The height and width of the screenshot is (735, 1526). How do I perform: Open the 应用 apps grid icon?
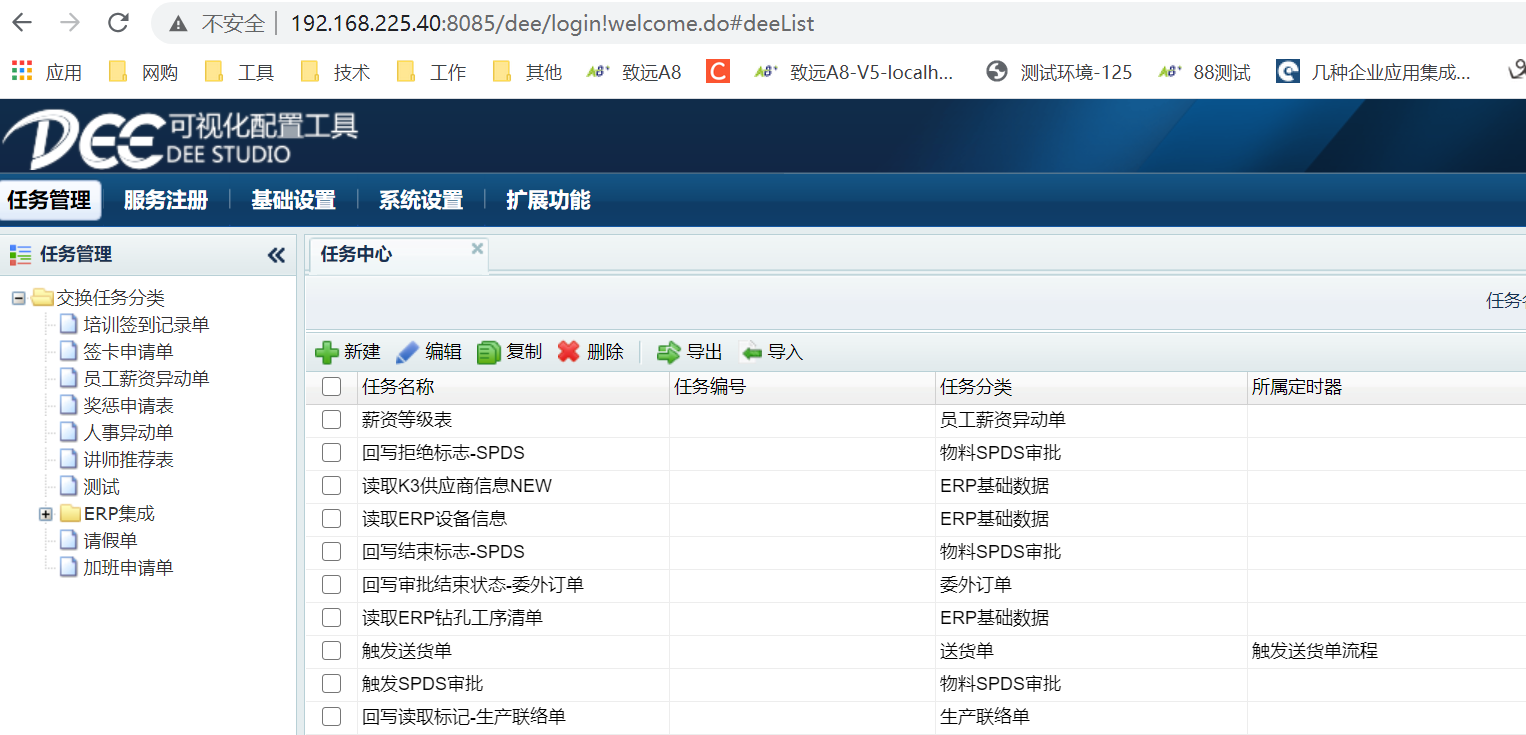[22, 71]
